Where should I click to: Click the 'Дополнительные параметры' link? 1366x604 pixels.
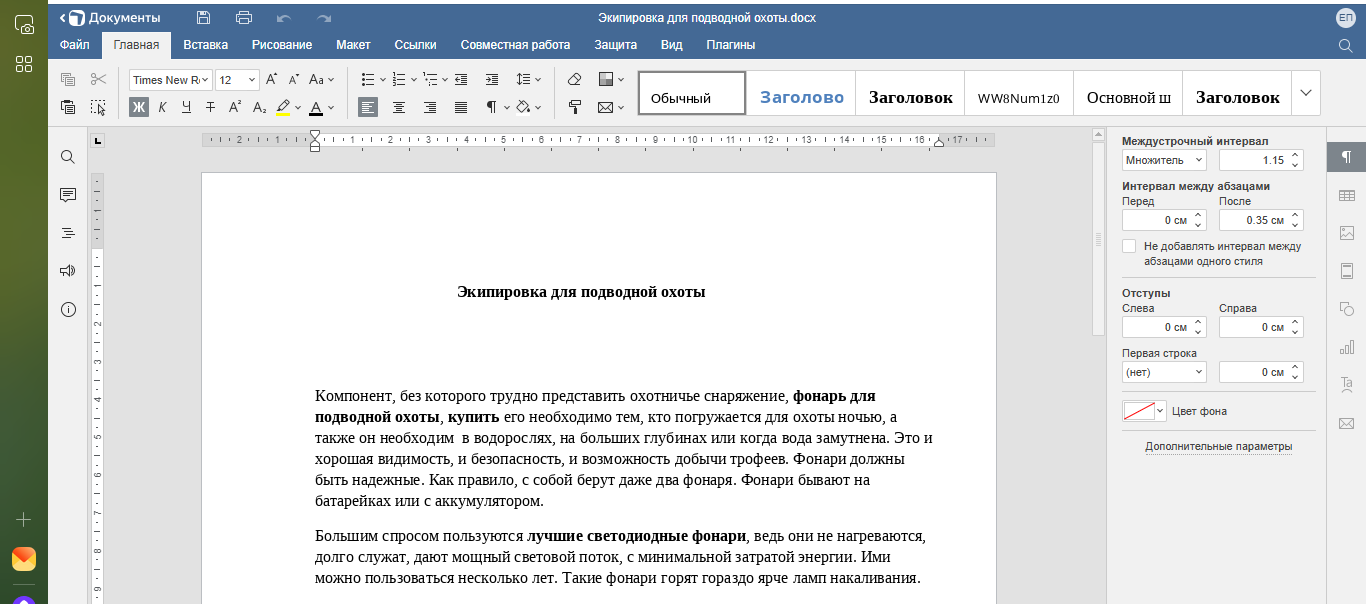click(x=1218, y=446)
